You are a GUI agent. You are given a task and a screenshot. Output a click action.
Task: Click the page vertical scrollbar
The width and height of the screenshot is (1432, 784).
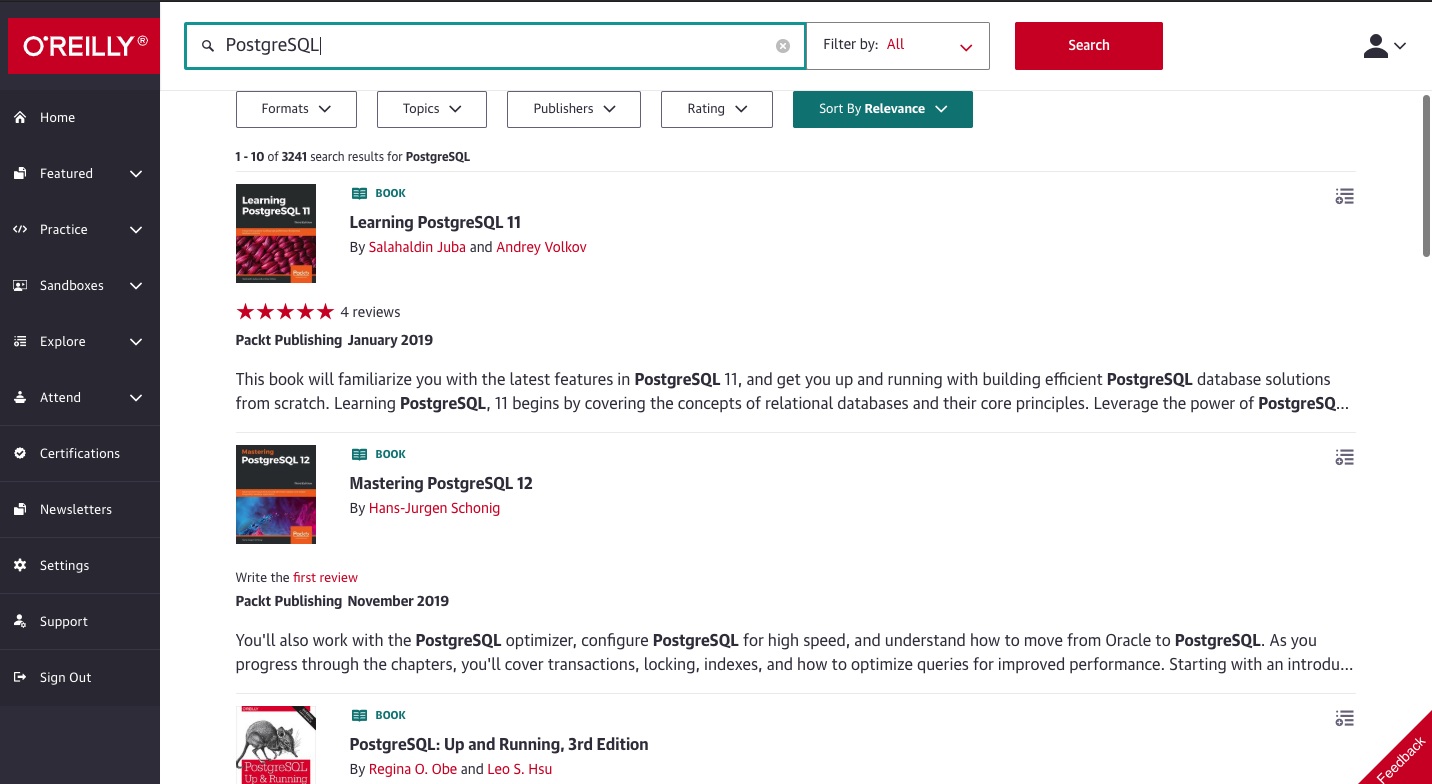click(x=1426, y=176)
